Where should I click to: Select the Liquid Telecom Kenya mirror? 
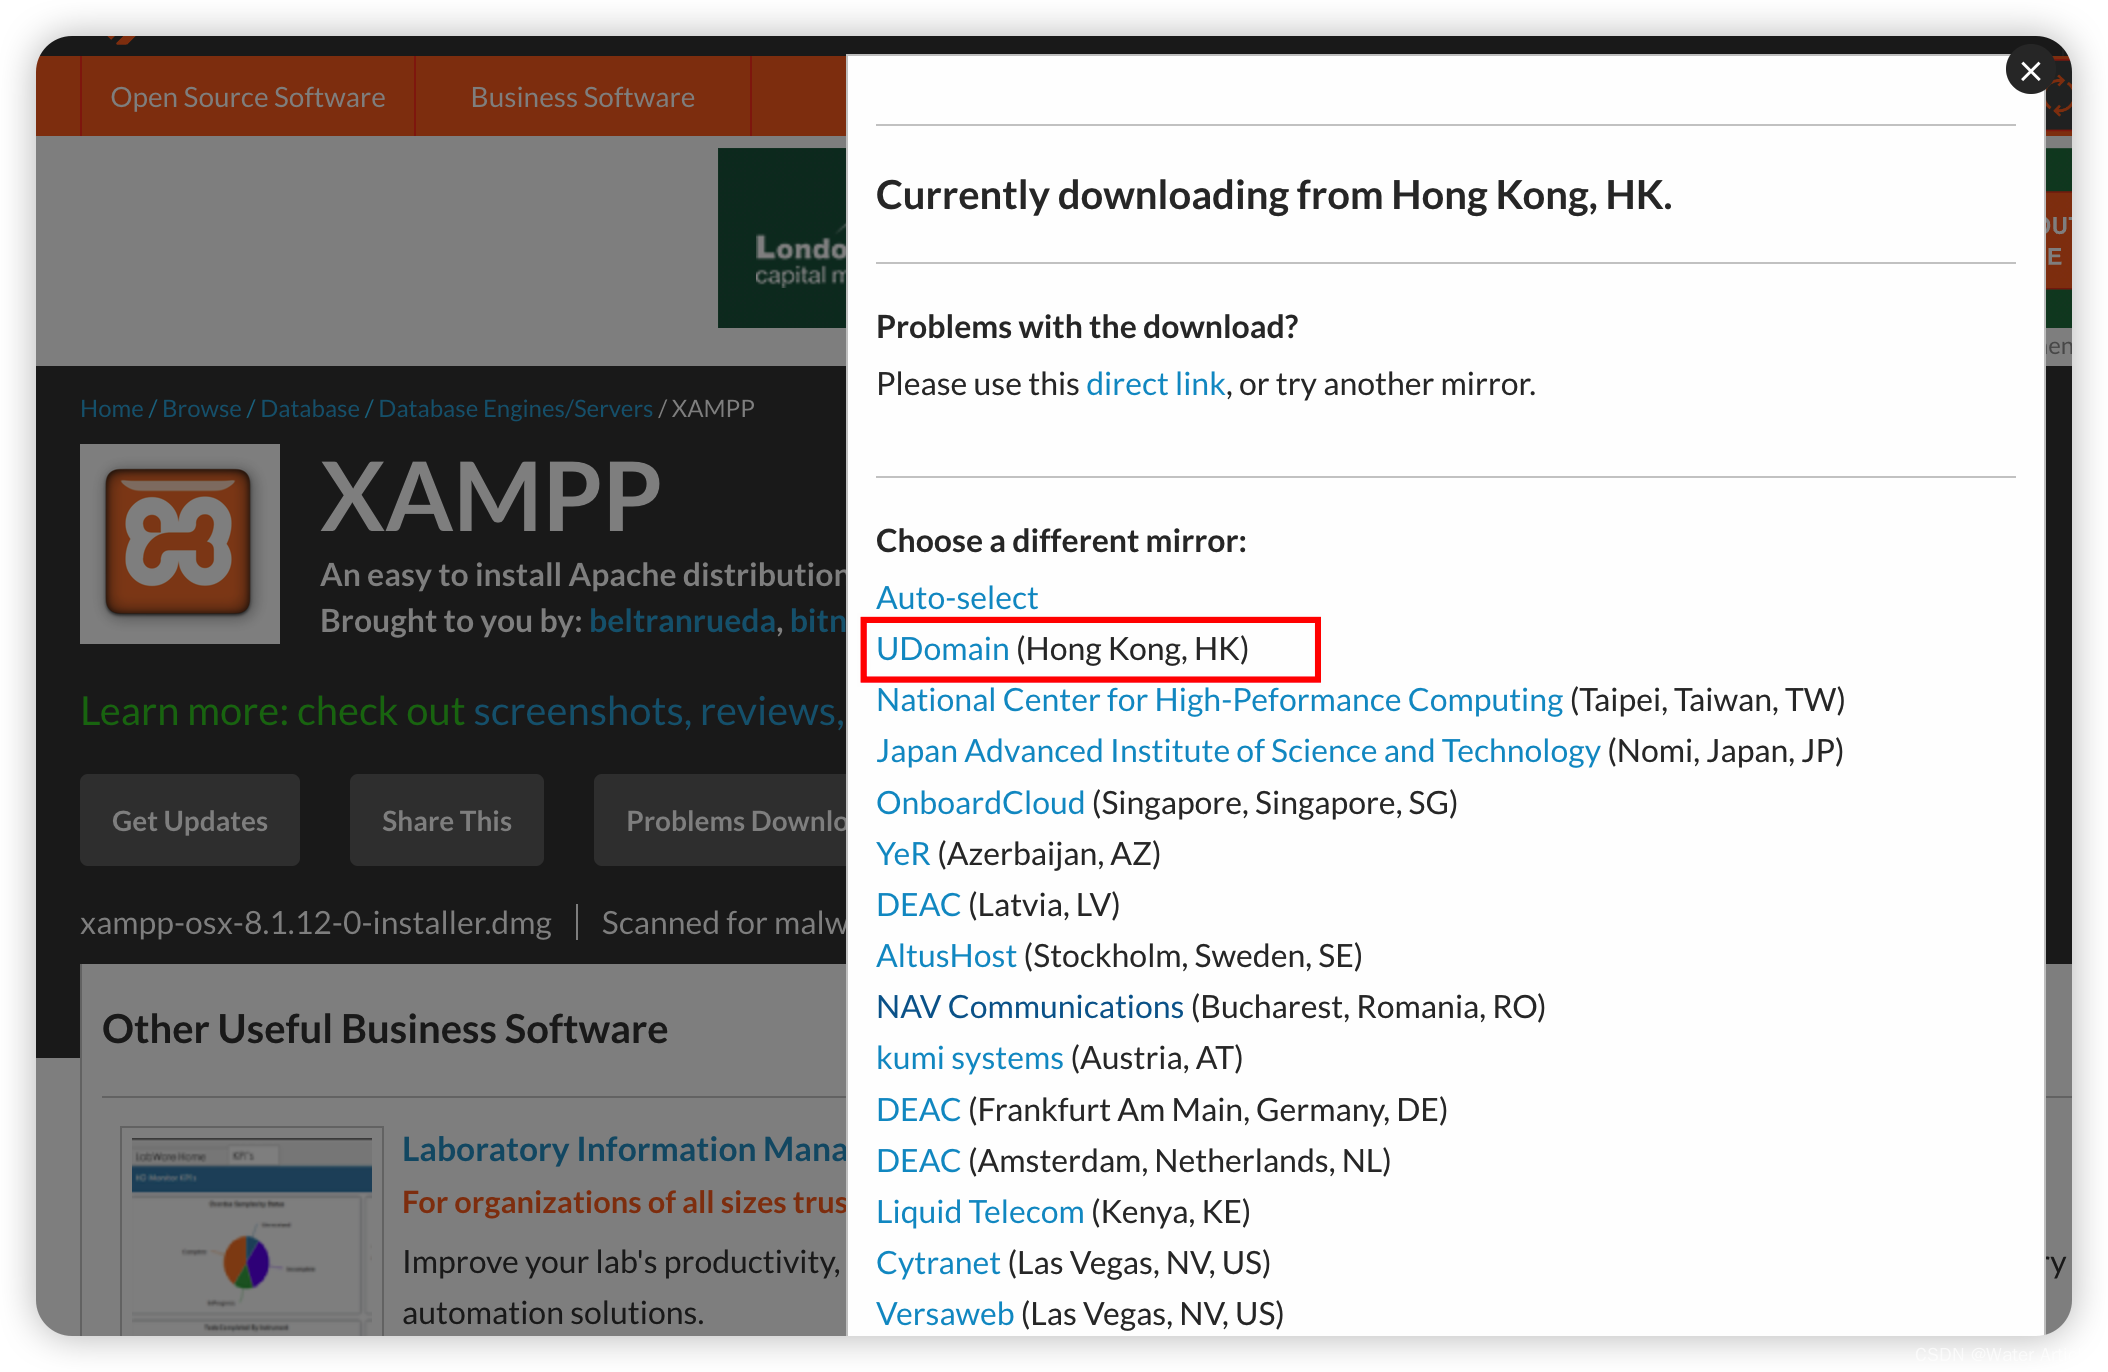979,1211
